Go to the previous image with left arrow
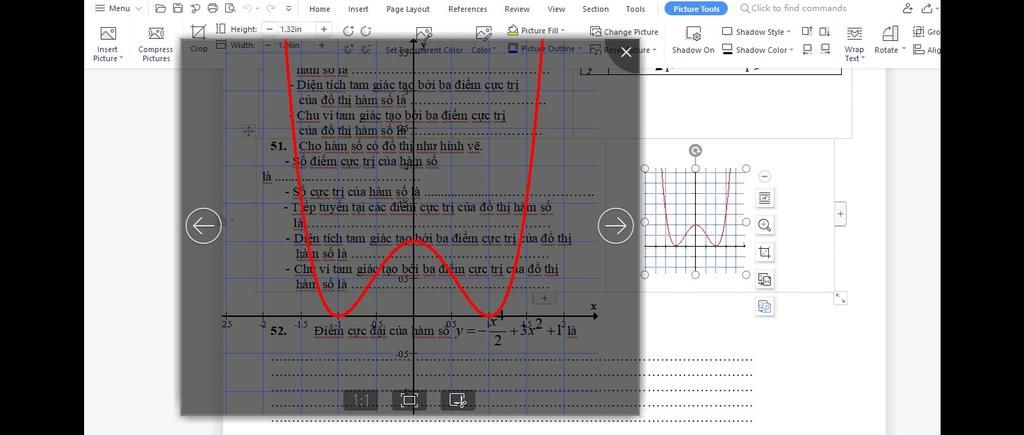Screen dimensions: 1024x435 (x=204, y=225)
